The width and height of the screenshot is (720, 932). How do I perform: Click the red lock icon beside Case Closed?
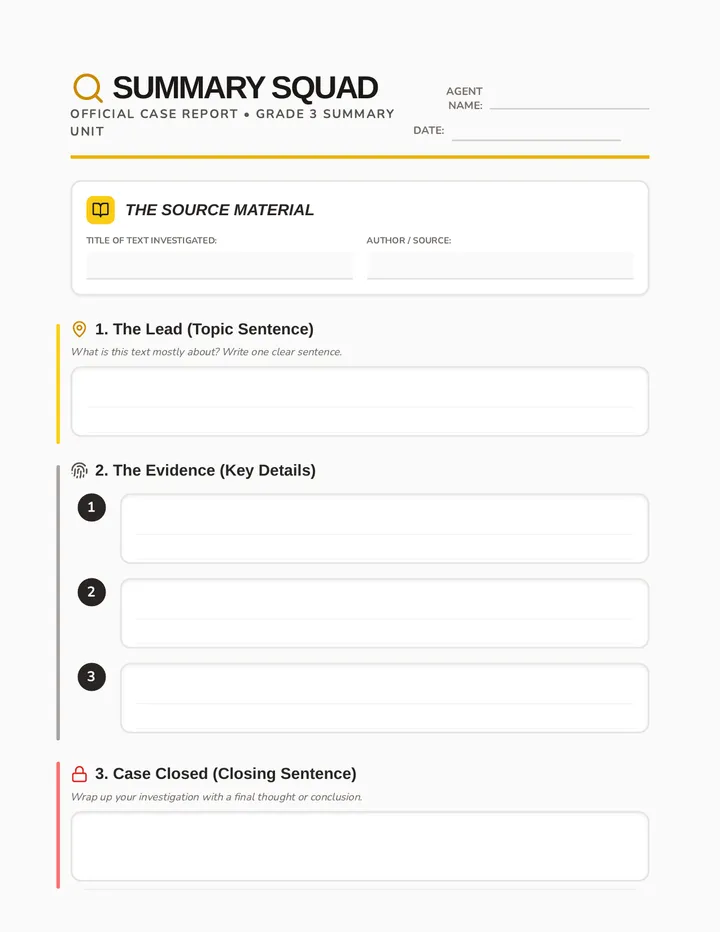pos(79,773)
